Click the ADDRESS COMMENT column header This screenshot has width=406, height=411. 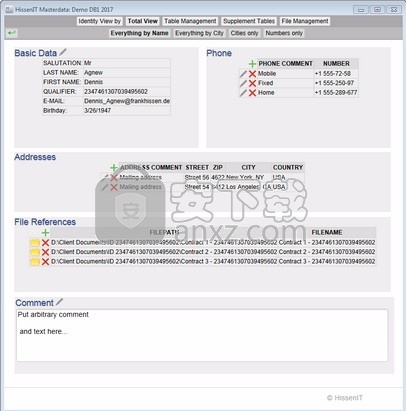point(151,168)
